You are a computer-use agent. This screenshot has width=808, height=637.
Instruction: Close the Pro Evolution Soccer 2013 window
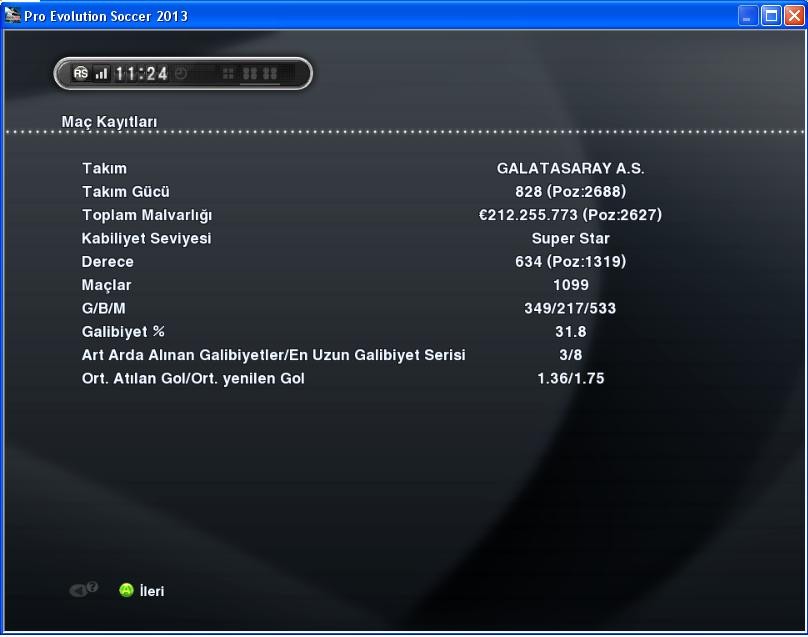(x=794, y=16)
